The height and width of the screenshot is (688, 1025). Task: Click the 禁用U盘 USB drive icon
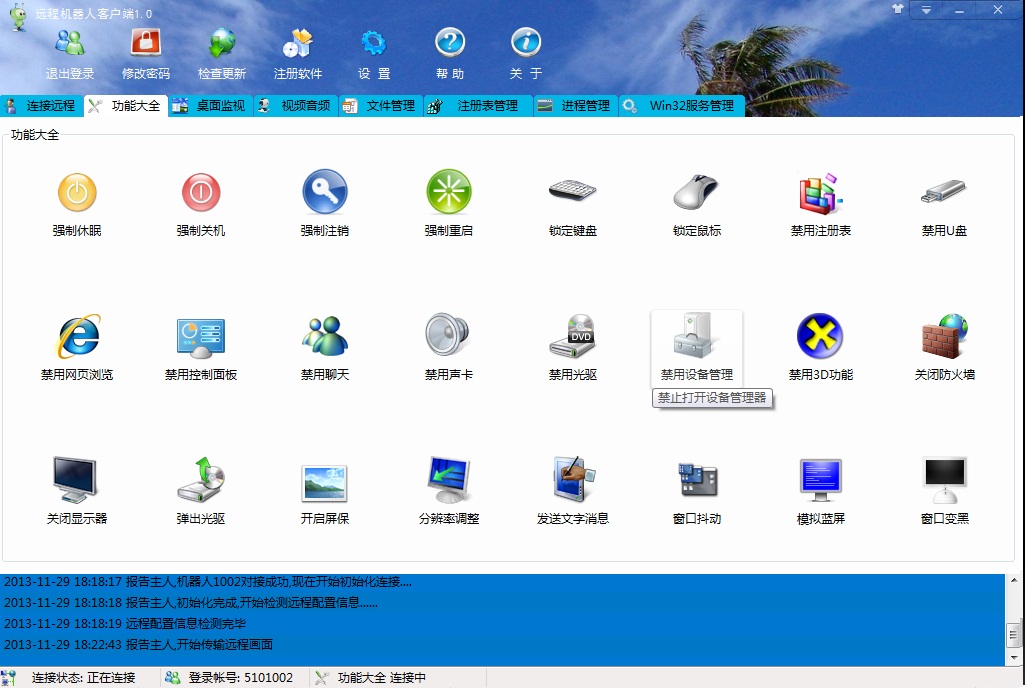[x=944, y=192]
